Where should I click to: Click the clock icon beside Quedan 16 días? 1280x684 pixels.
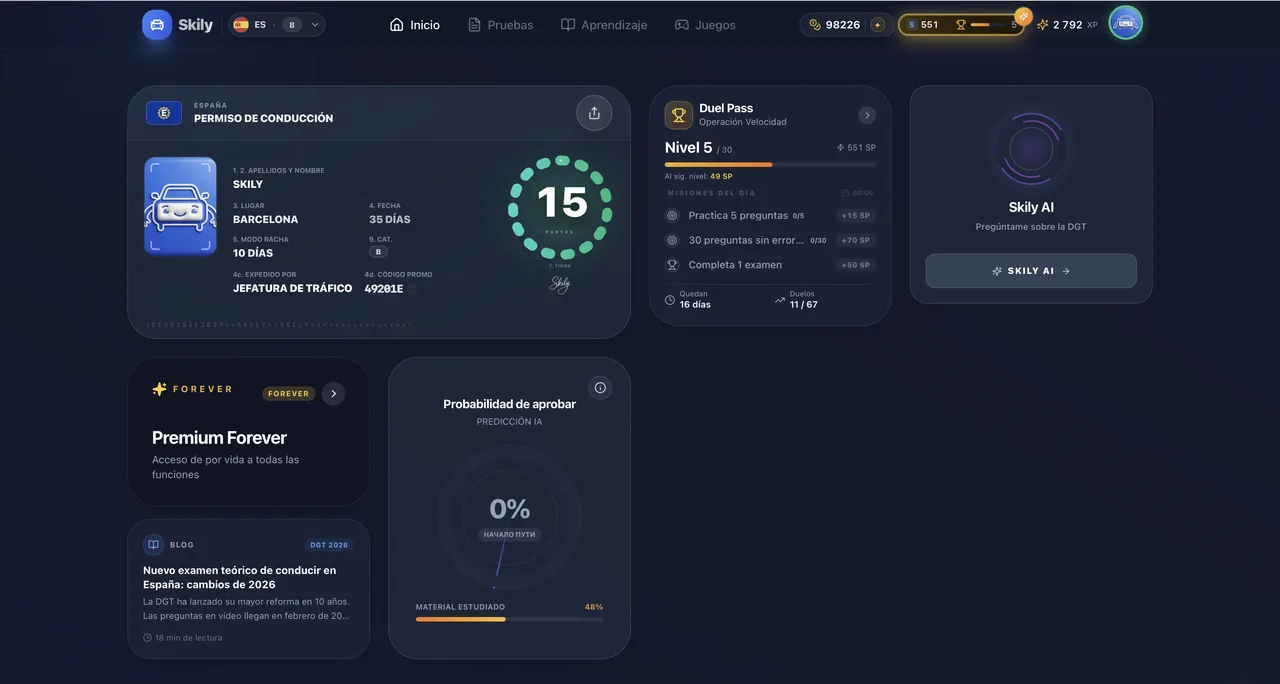tap(670, 299)
